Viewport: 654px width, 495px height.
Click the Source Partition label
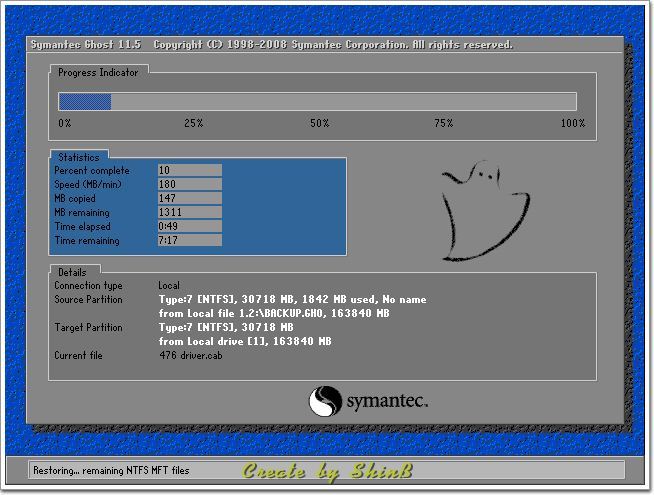click(88, 299)
